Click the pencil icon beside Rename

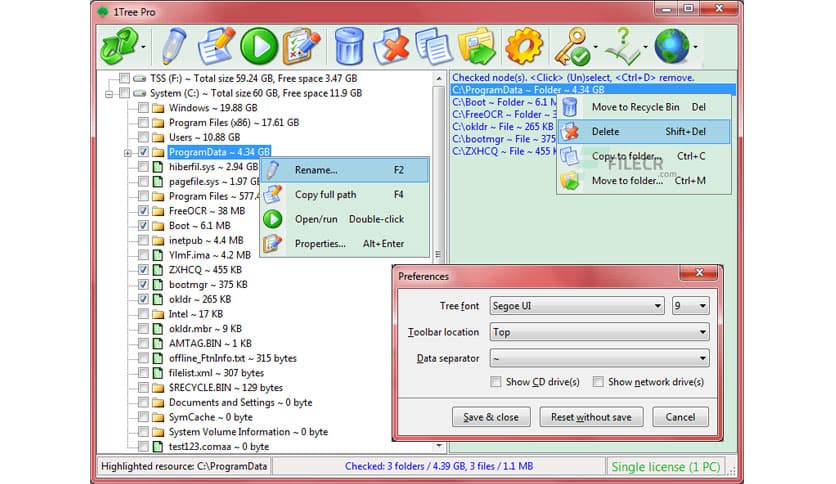point(273,170)
